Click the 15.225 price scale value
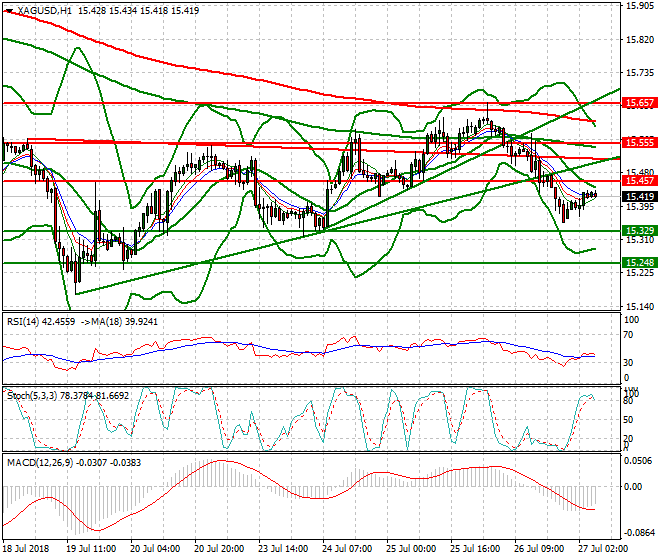This screenshot has height=560, width=660. (640, 273)
